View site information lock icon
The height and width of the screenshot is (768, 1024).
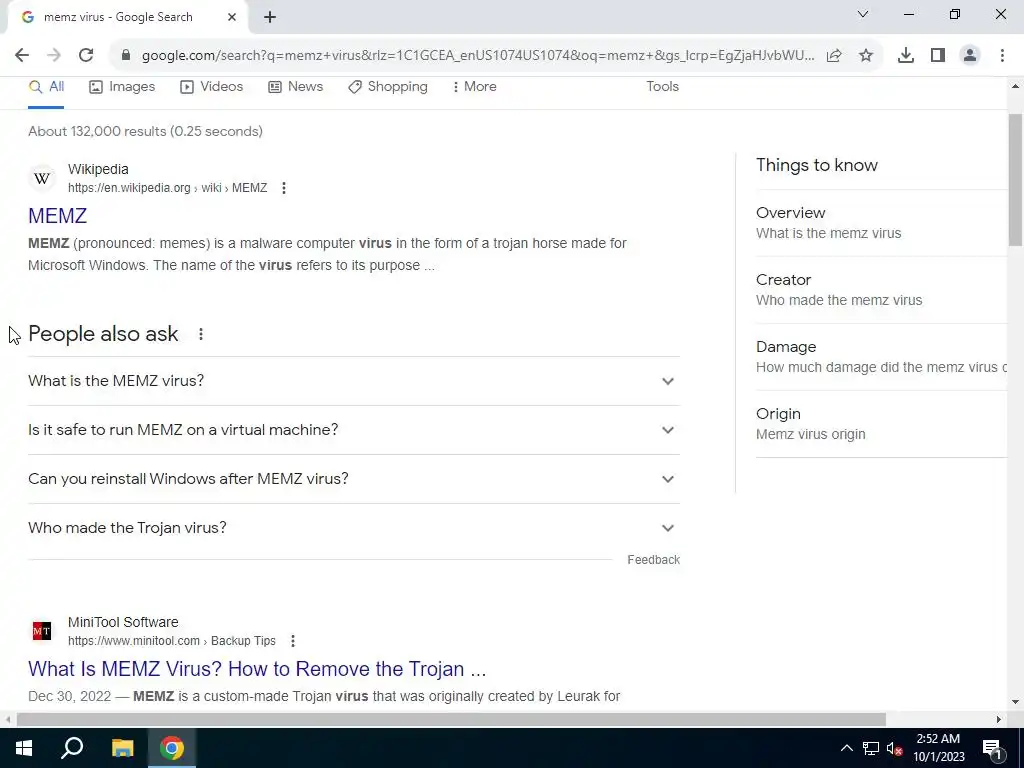click(x=126, y=56)
